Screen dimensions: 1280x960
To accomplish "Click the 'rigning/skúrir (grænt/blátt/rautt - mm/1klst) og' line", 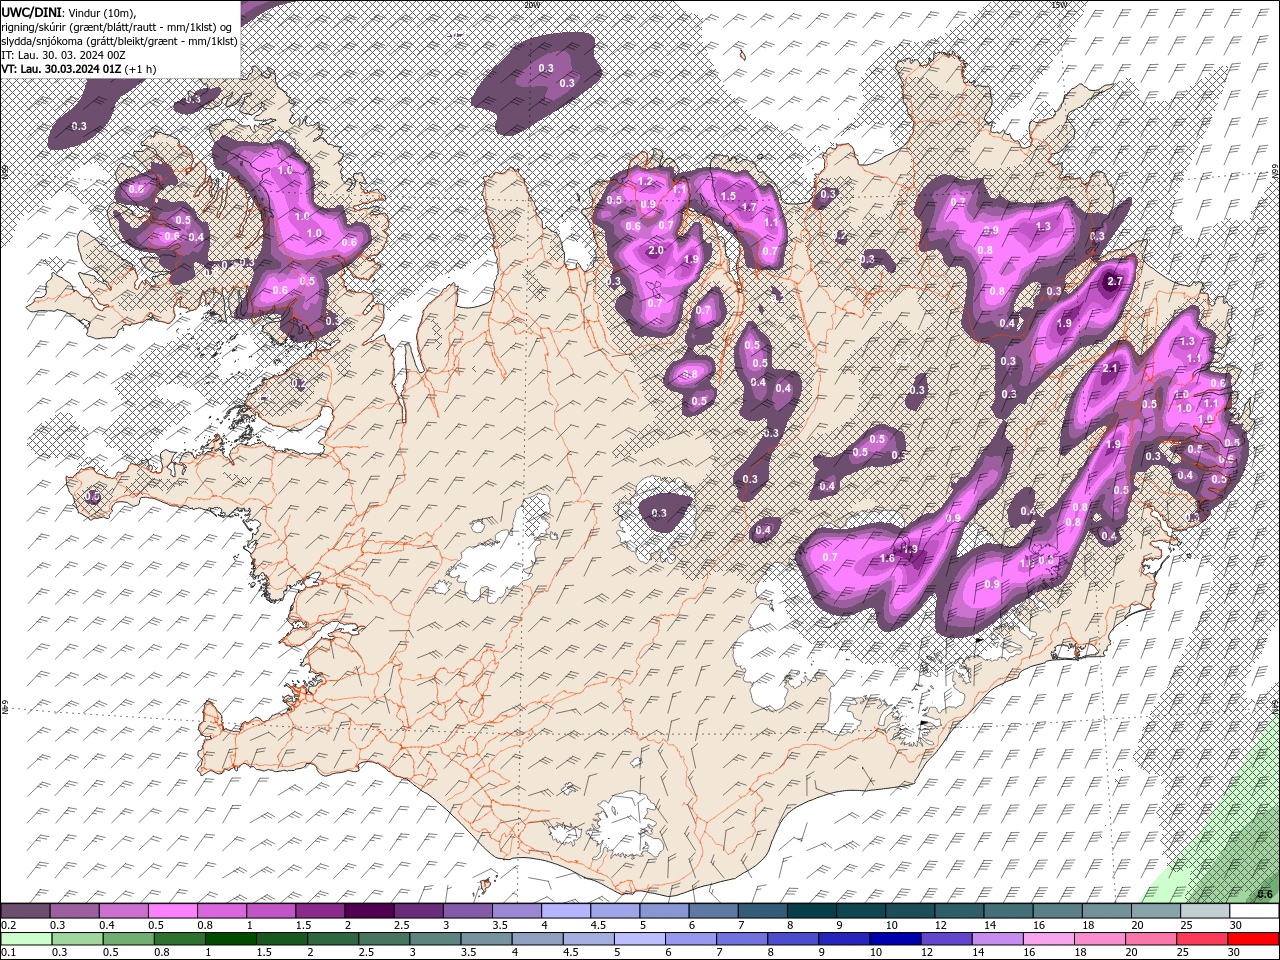I will (118, 26).
